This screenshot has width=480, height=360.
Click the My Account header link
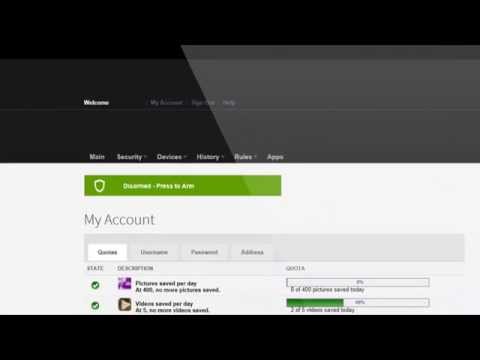coord(166,103)
